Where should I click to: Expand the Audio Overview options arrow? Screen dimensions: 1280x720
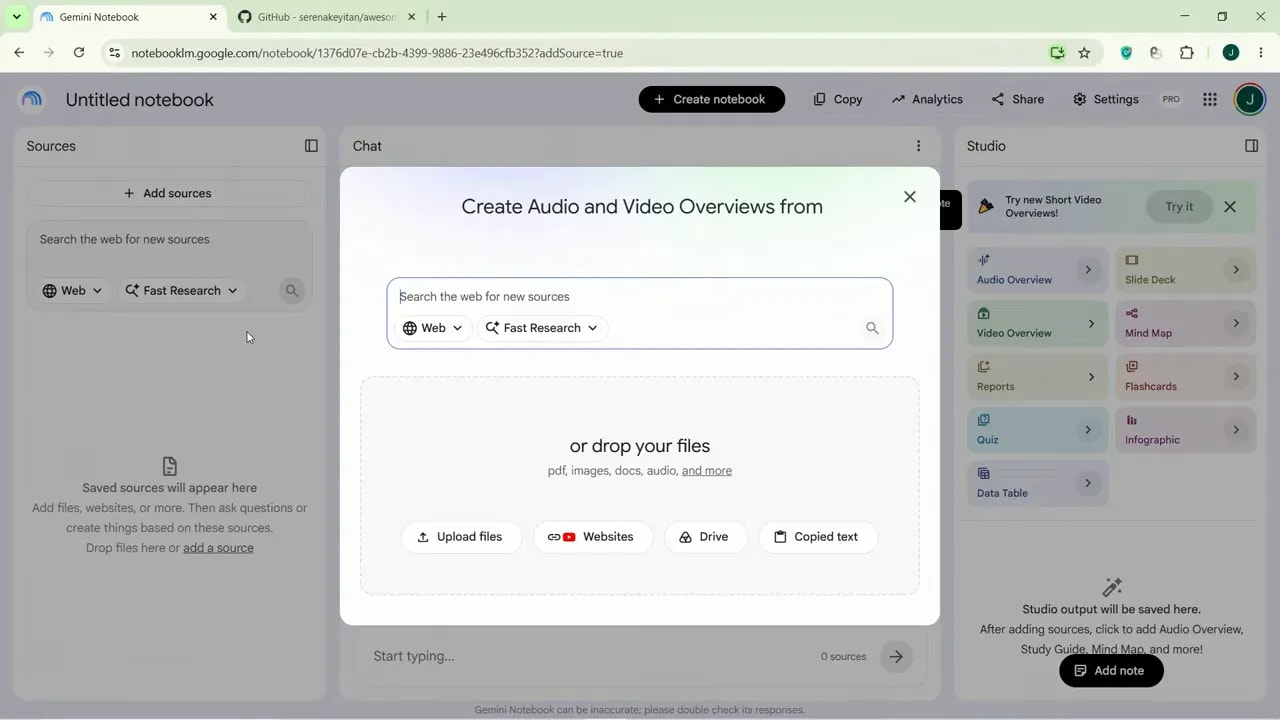coord(1088,270)
